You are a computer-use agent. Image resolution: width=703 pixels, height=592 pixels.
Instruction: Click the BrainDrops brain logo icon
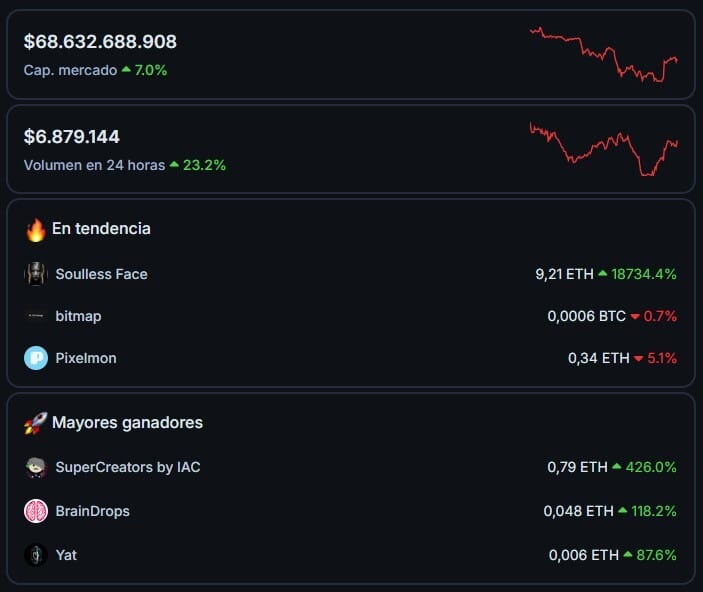[x=36, y=511]
